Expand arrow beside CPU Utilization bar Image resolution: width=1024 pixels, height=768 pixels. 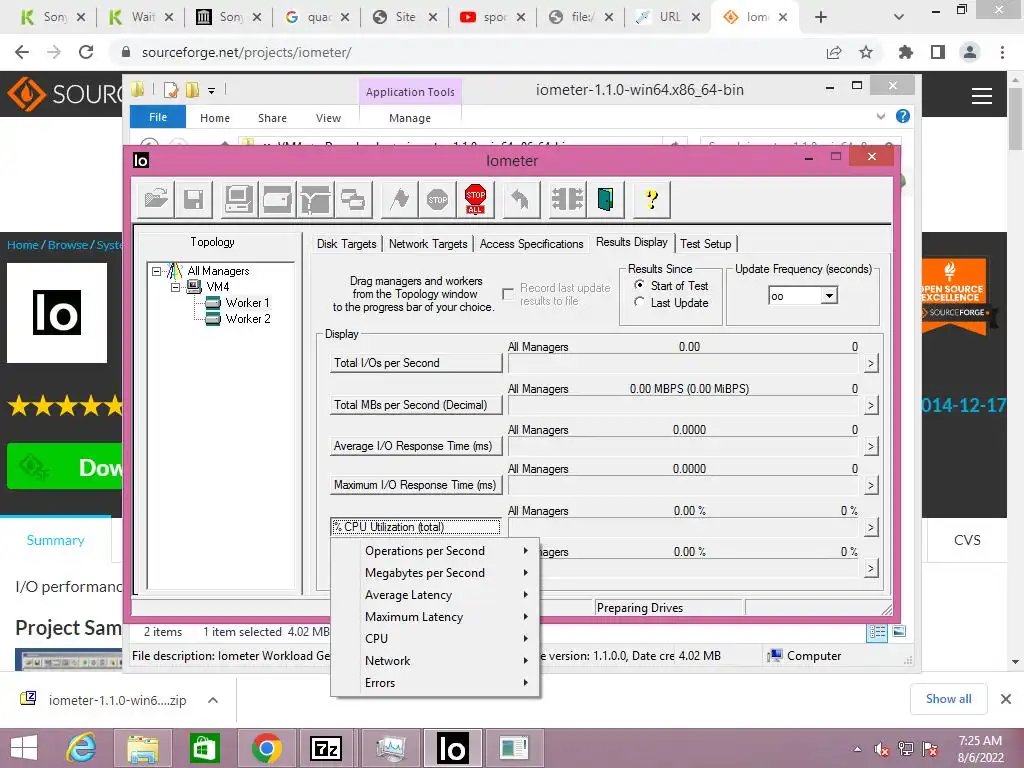(x=871, y=528)
